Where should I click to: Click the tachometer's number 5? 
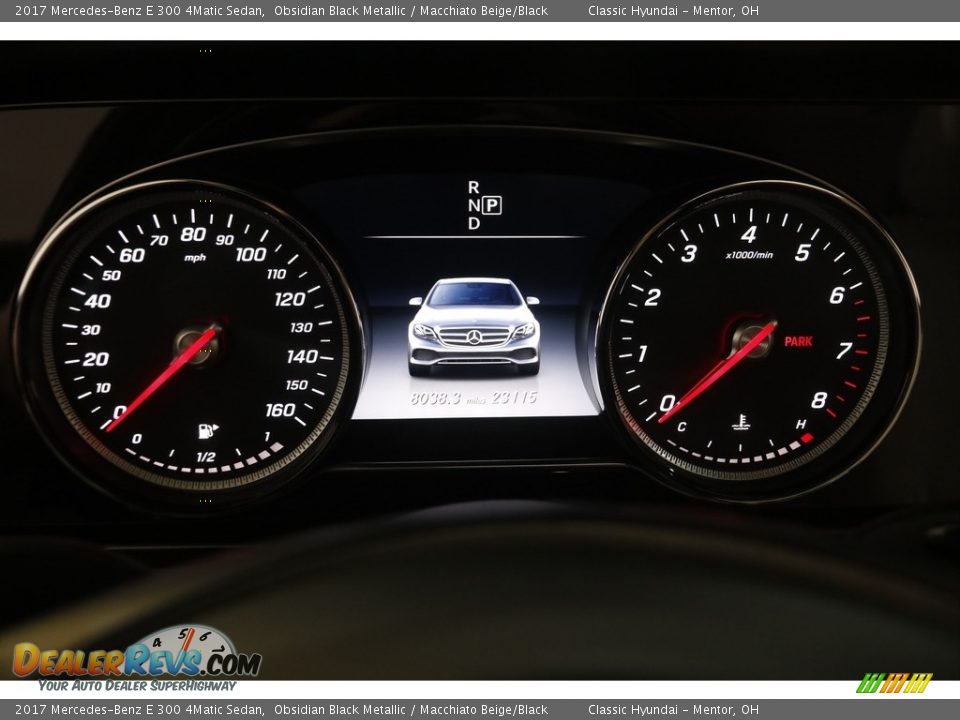point(803,252)
